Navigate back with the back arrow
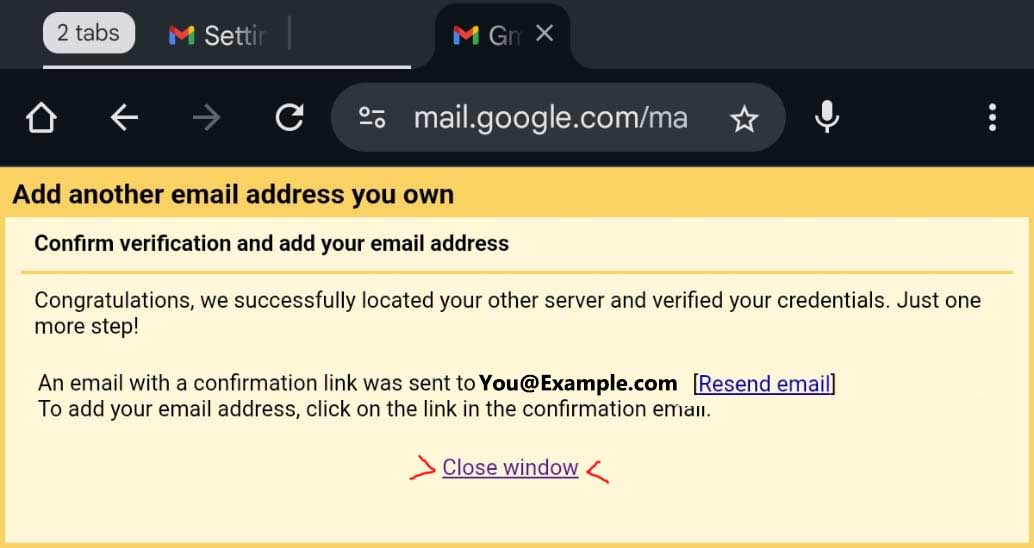The image size is (1034, 548). [124, 119]
